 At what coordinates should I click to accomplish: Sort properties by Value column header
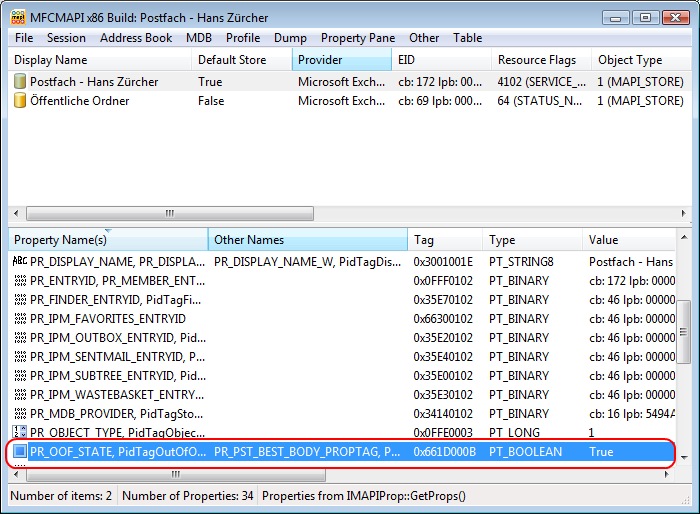pyautogui.click(x=629, y=240)
